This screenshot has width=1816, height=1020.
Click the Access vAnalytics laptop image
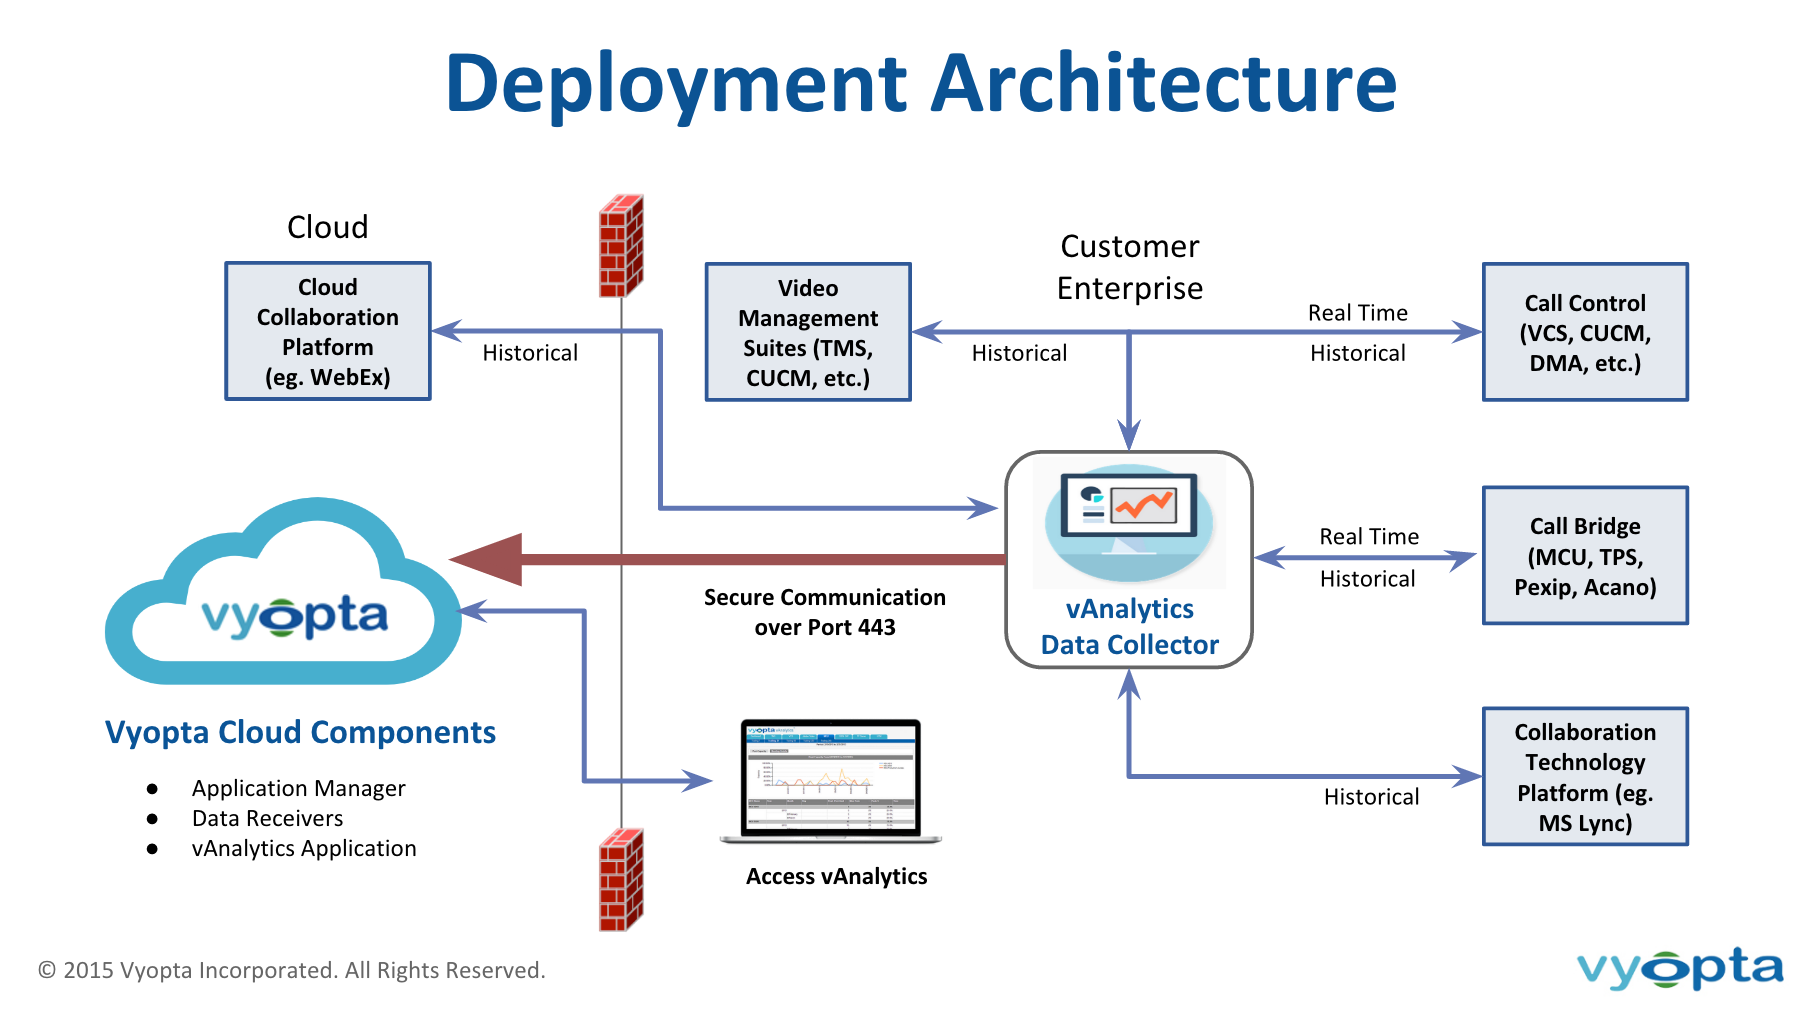(830, 781)
